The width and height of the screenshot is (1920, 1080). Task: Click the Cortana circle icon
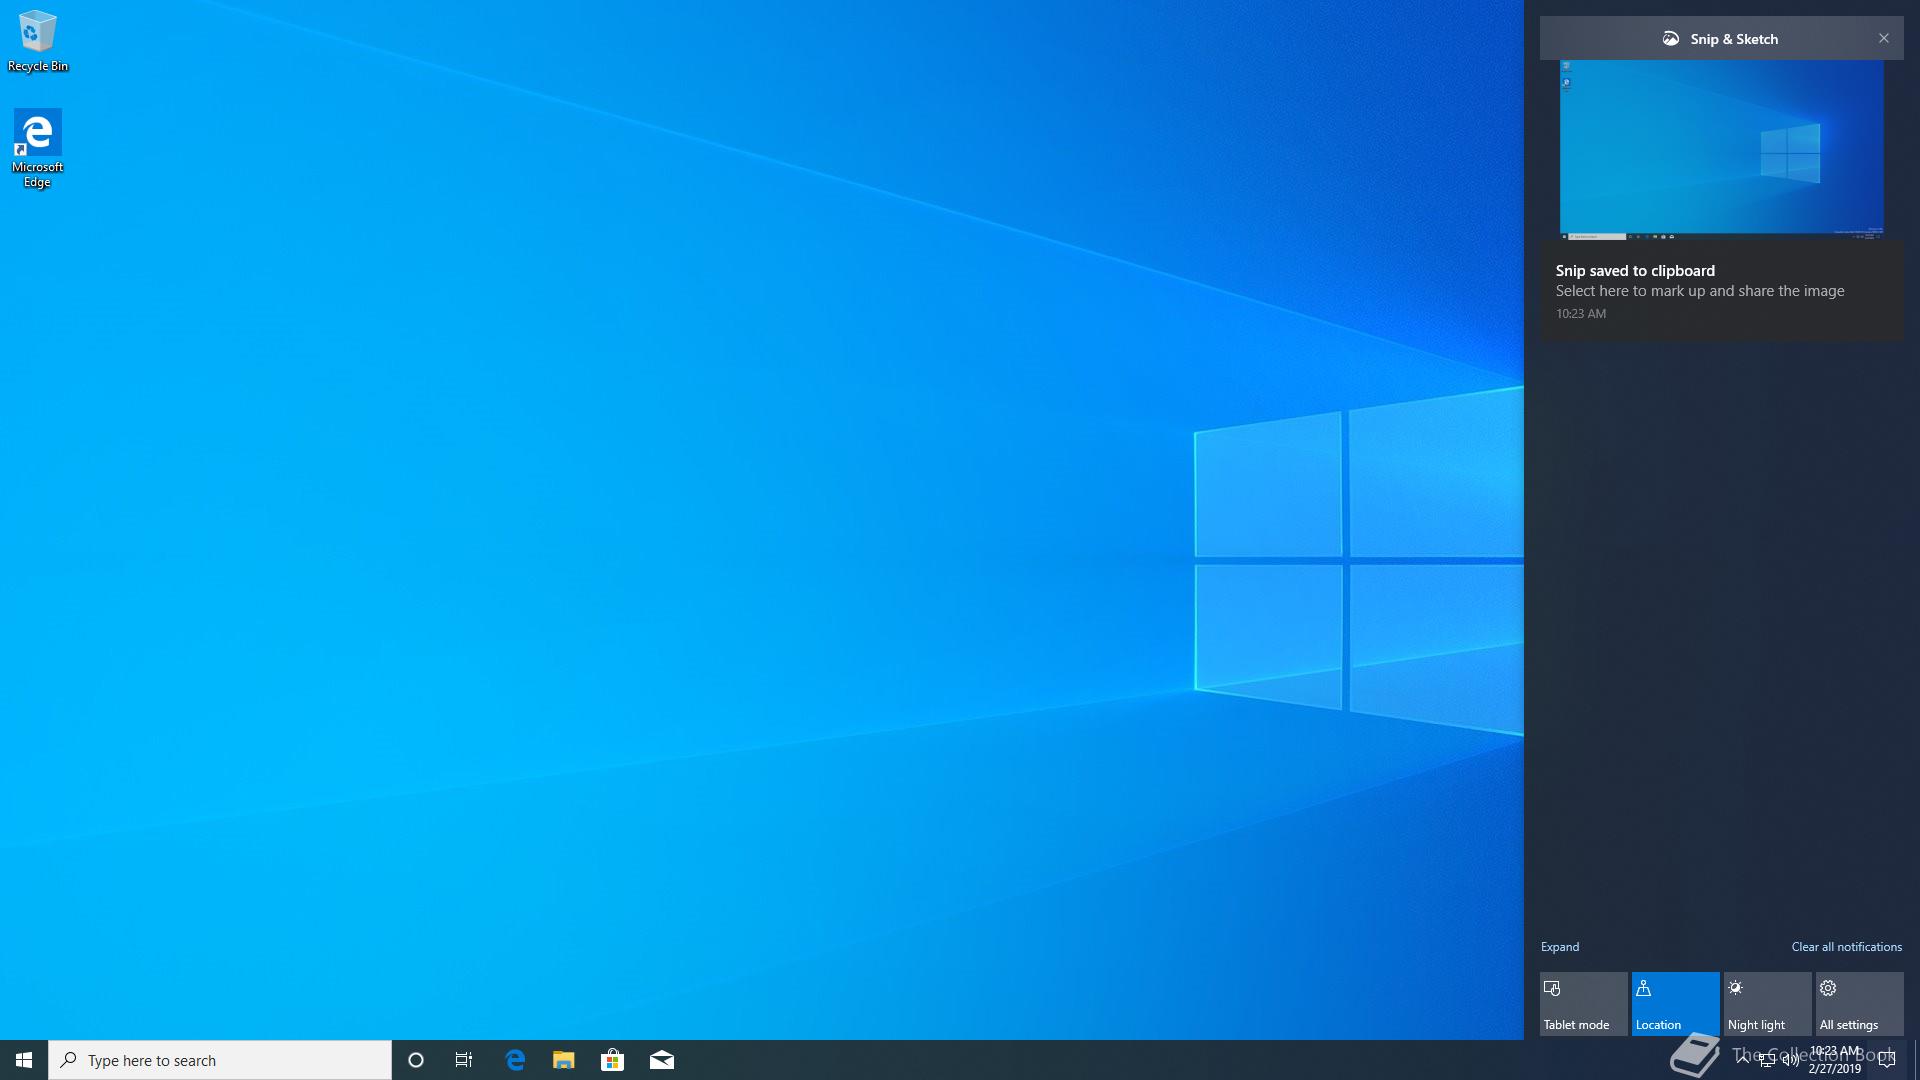[416, 1060]
